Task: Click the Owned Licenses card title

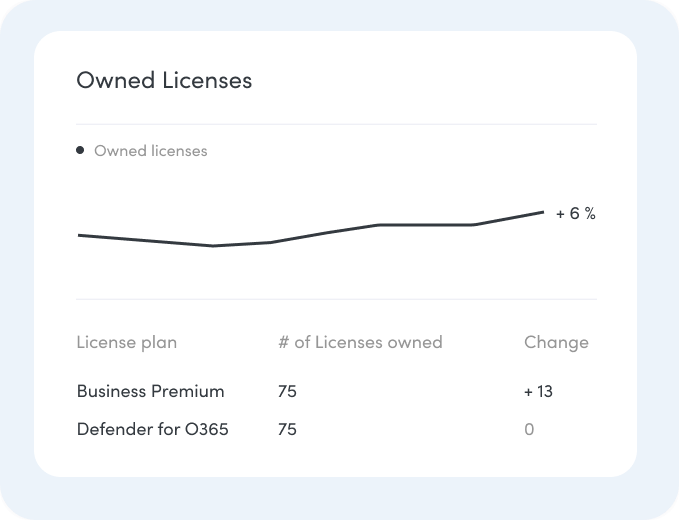Action: tap(164, 81)
